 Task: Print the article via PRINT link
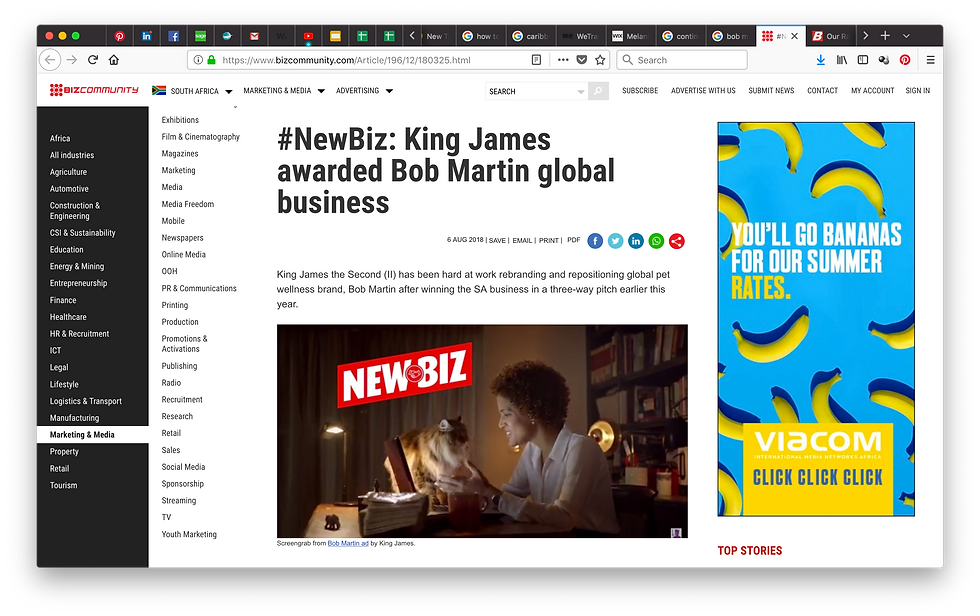[549, 241]
